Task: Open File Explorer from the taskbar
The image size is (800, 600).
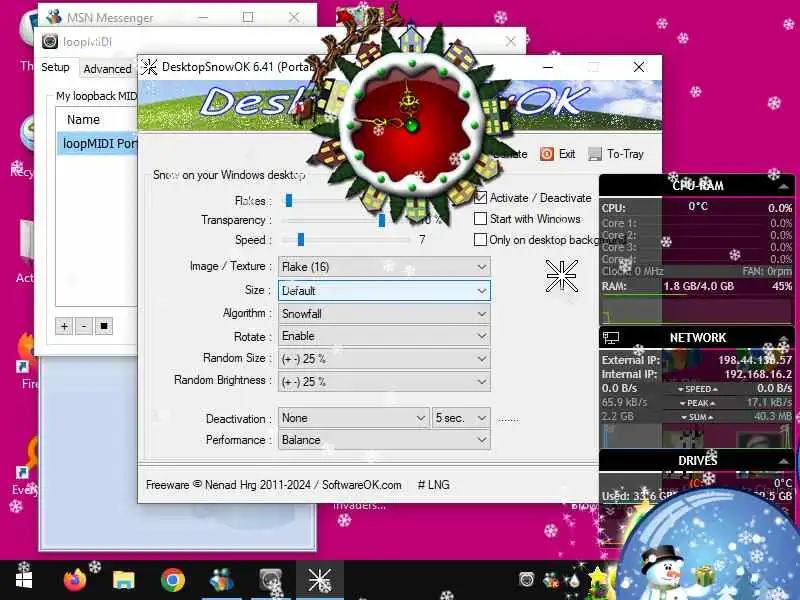Action: coord(123,580)
